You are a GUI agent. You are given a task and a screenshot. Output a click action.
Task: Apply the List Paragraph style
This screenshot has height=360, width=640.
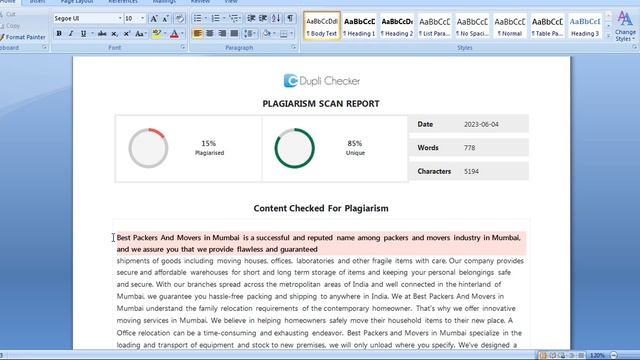pos(434,26)
